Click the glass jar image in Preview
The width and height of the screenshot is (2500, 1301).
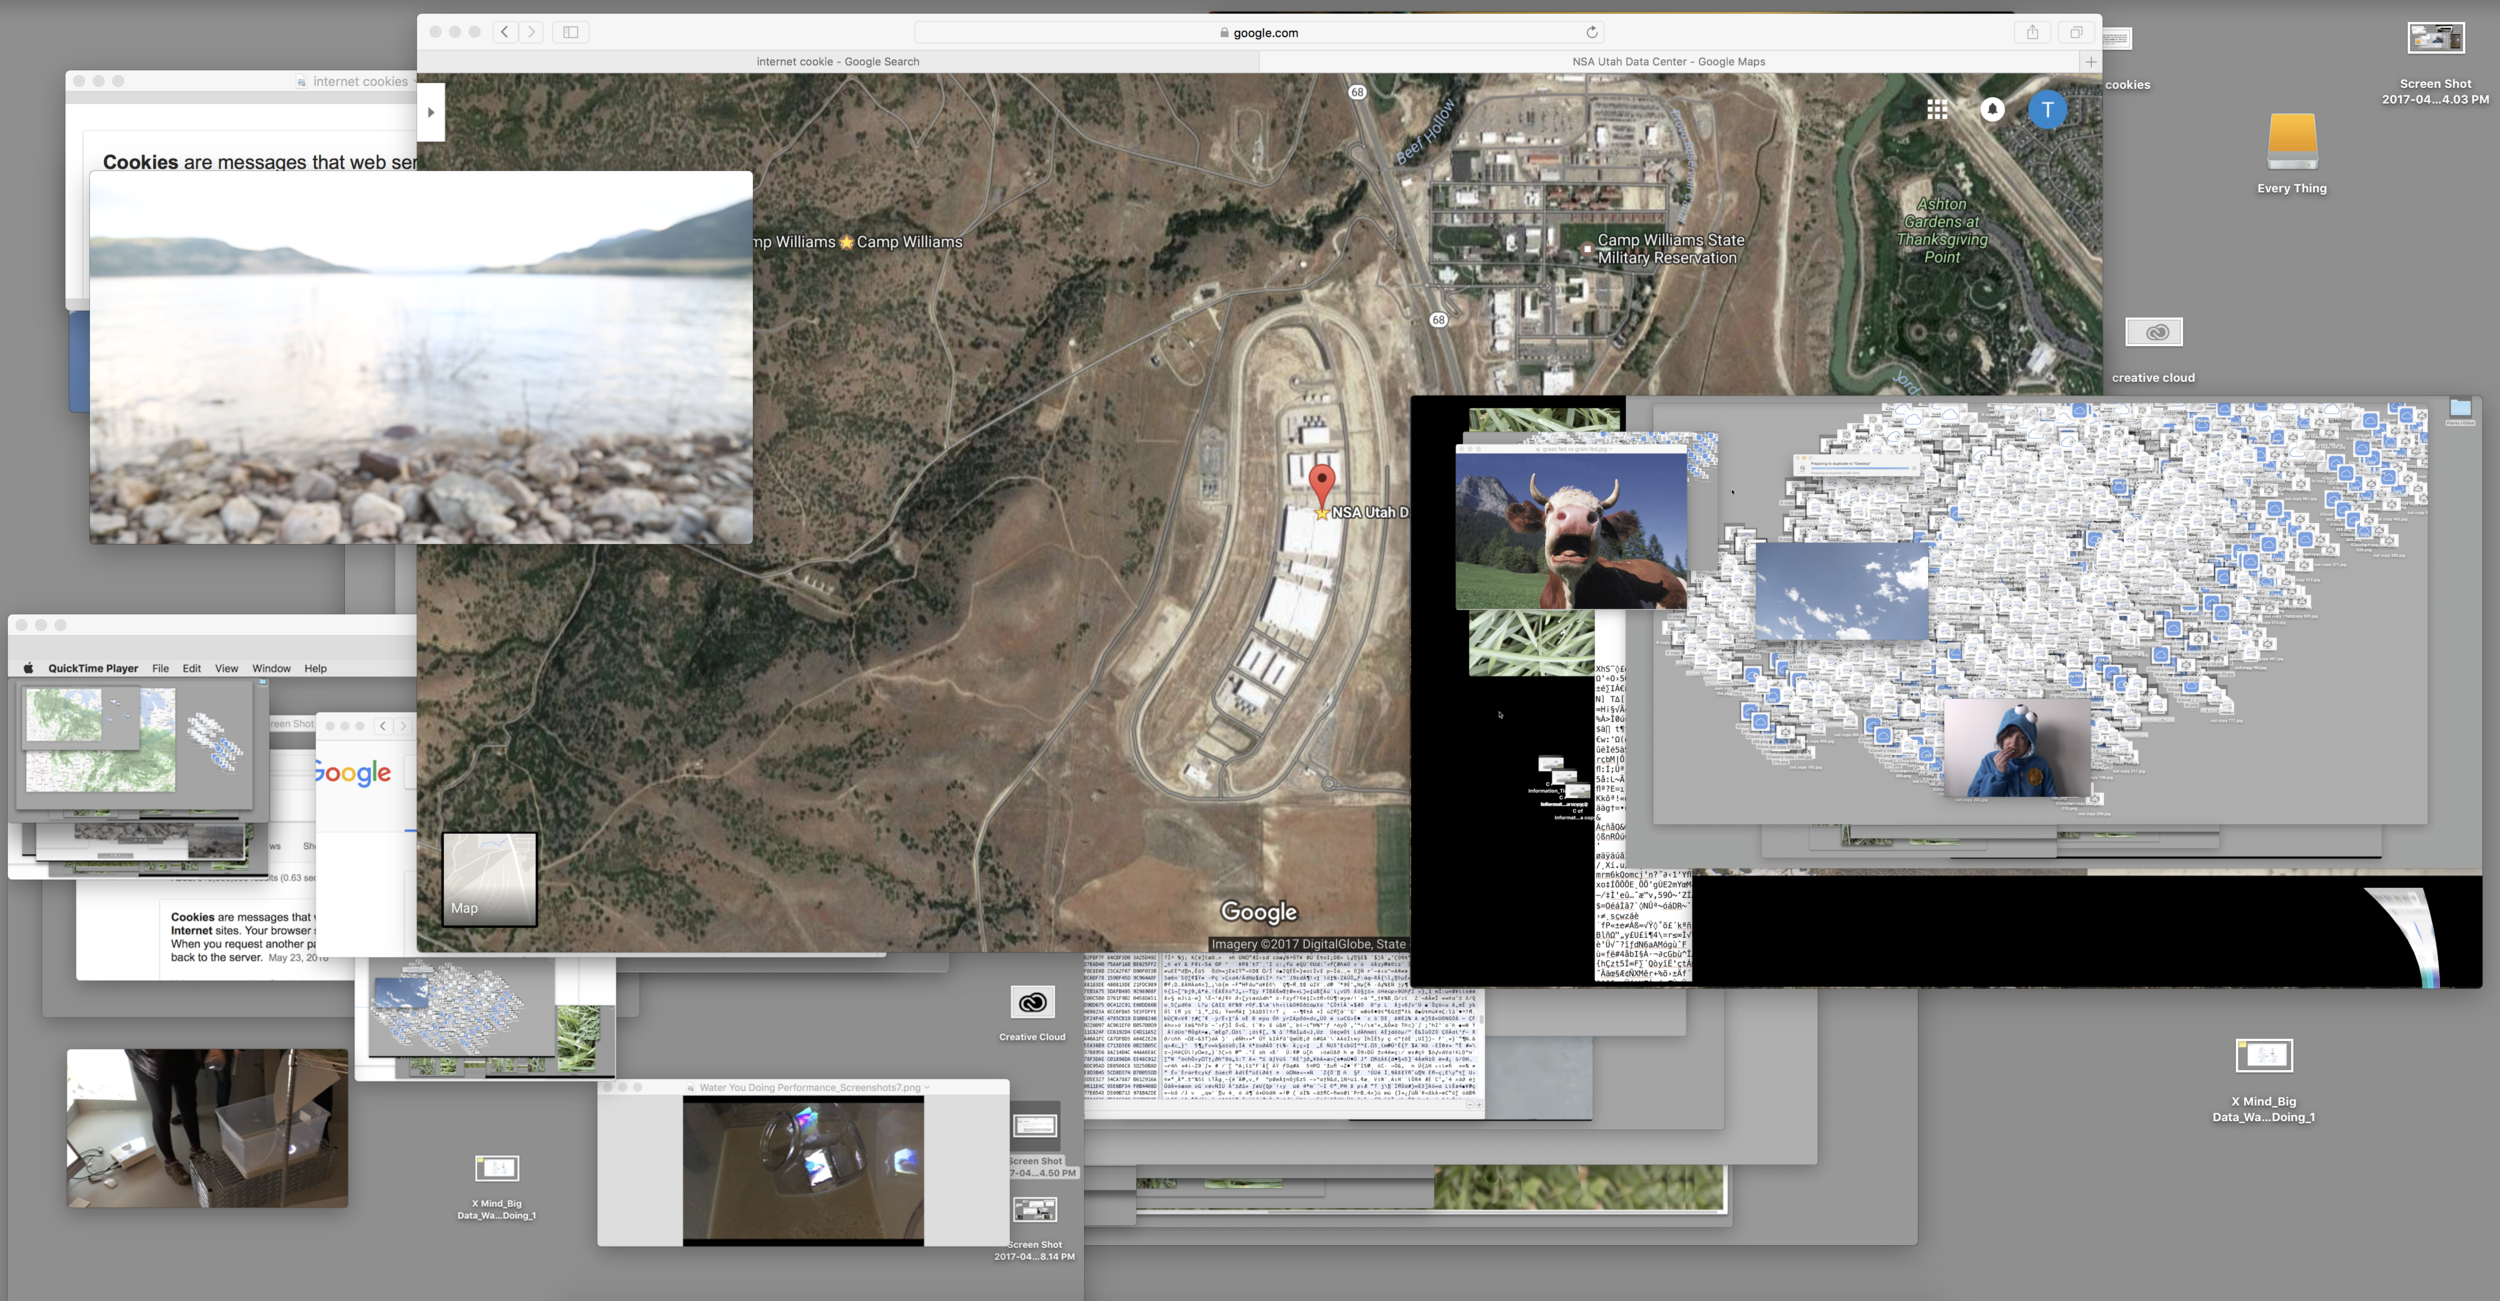tap(803, 1169)
